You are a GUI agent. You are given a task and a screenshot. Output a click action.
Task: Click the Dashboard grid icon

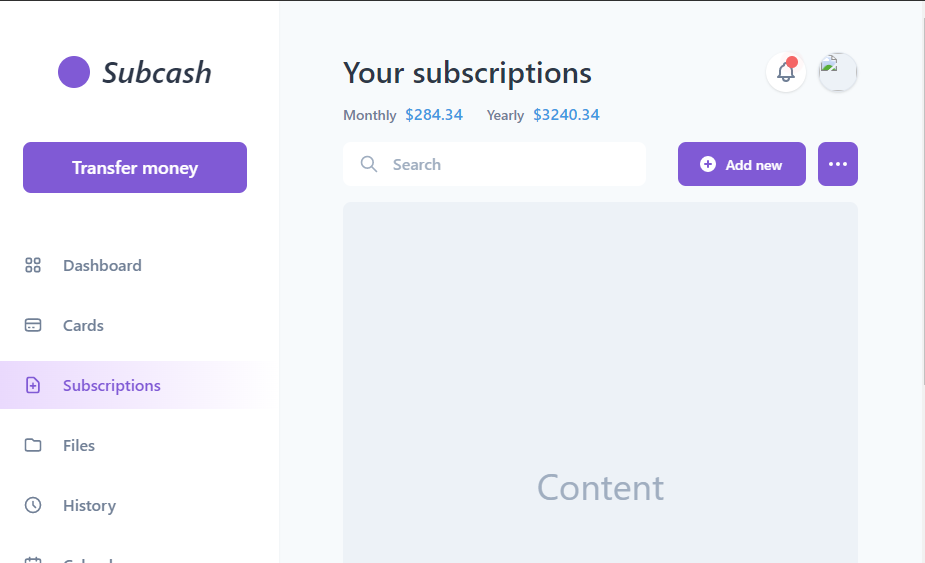pos(33,265)
